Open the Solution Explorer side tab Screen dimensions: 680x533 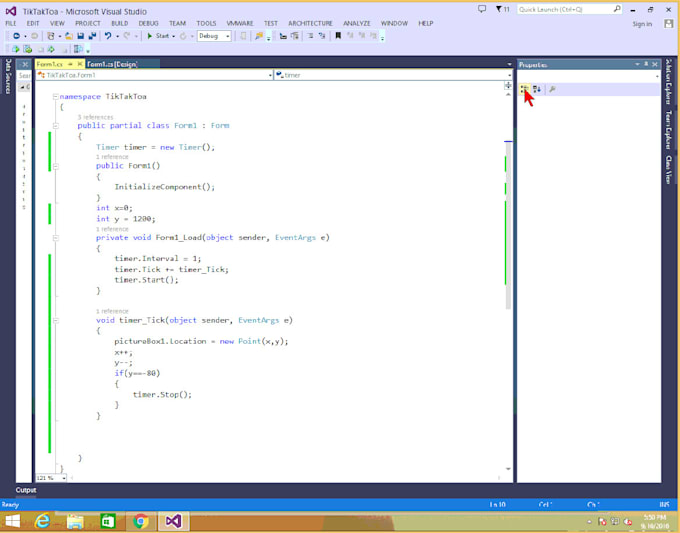click(668, 82)
